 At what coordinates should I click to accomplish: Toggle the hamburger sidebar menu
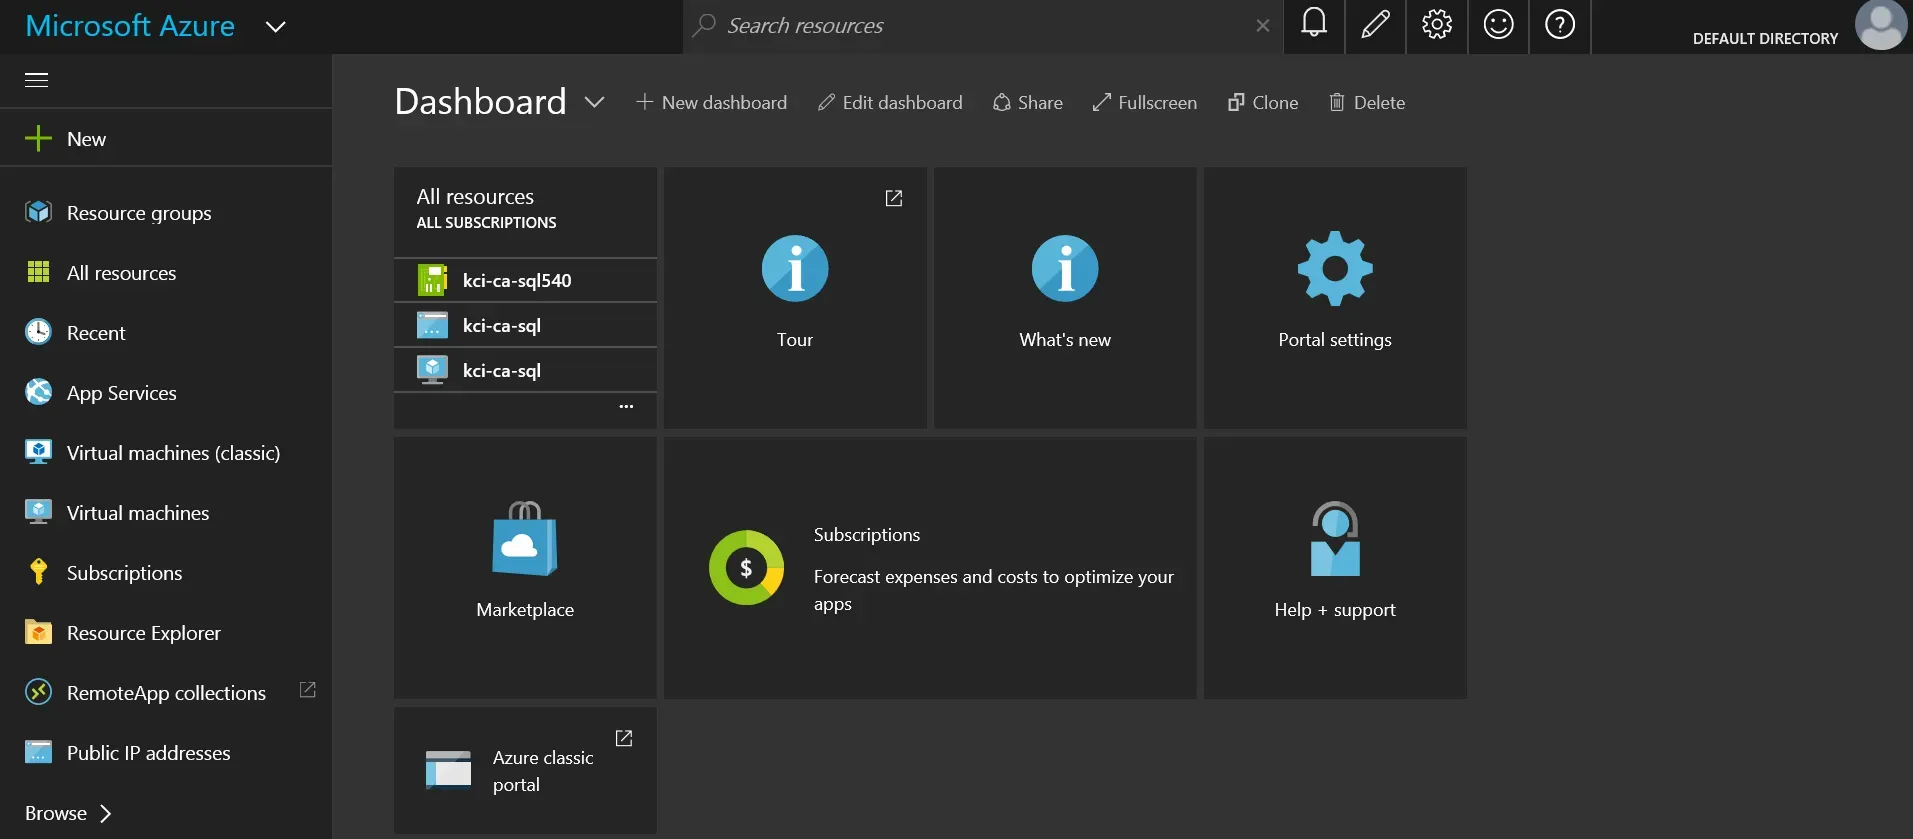coord(37,80)
